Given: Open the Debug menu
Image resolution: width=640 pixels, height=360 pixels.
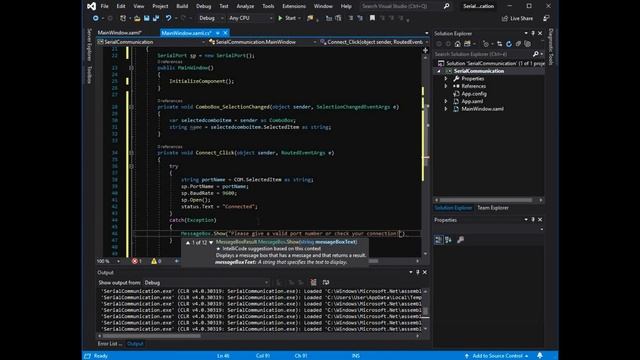Looking at the screenshot, I should 203,6.
